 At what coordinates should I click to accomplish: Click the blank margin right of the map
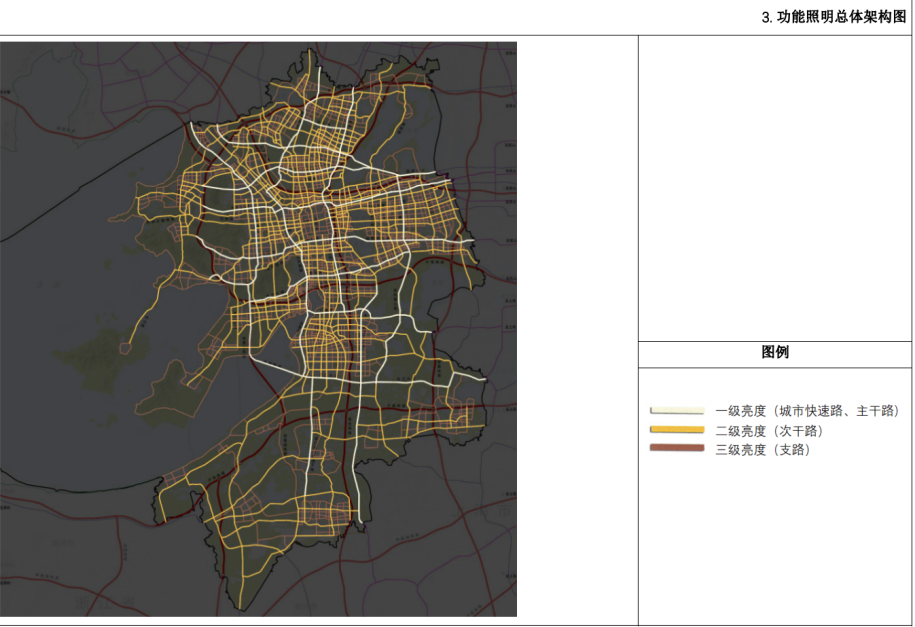pyautogui.click(x=577, y=330)
